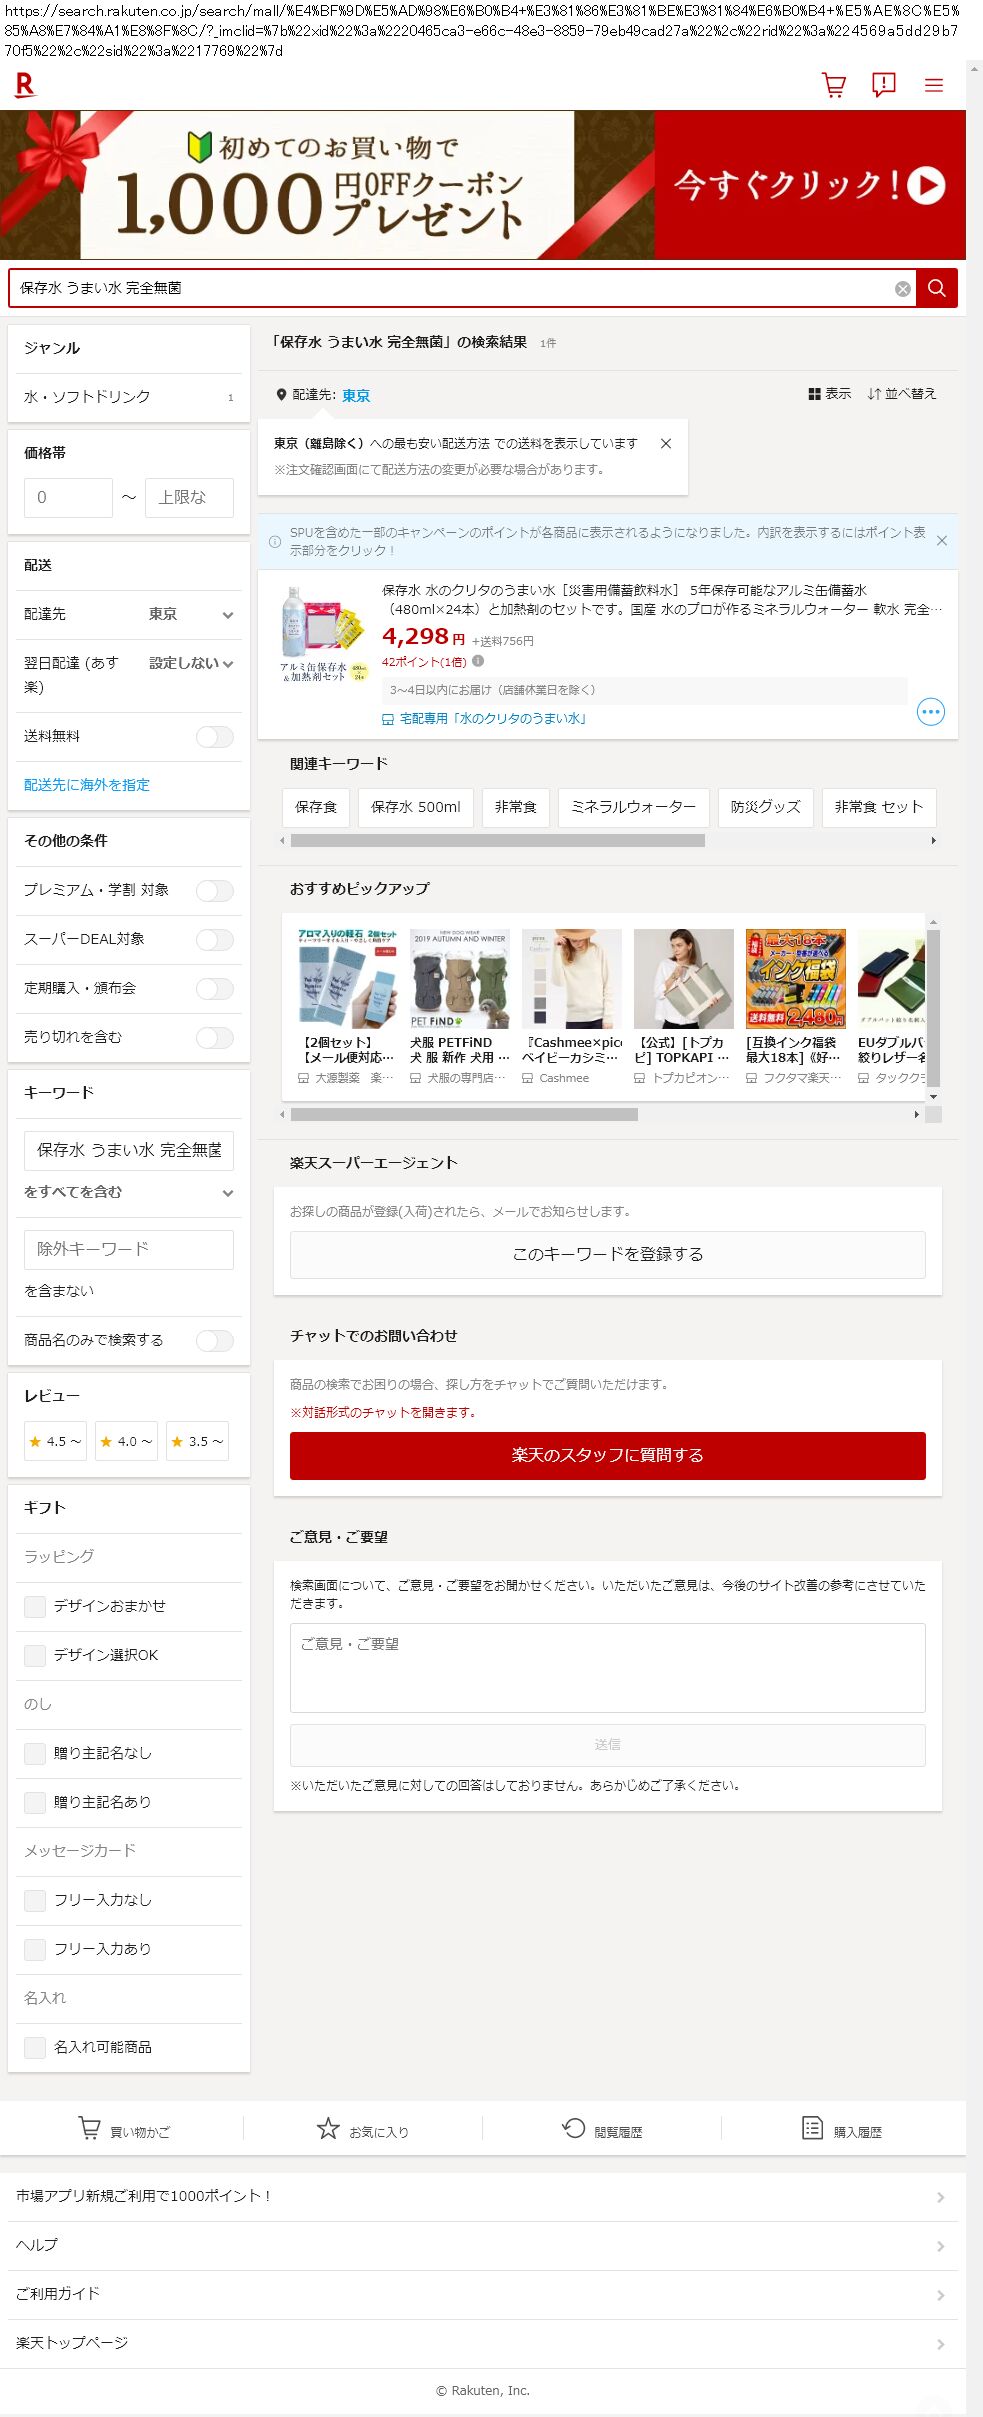
Task: Open 宅配専用「水のクリタのうまい水」shop link
Action: coord(493,719)
